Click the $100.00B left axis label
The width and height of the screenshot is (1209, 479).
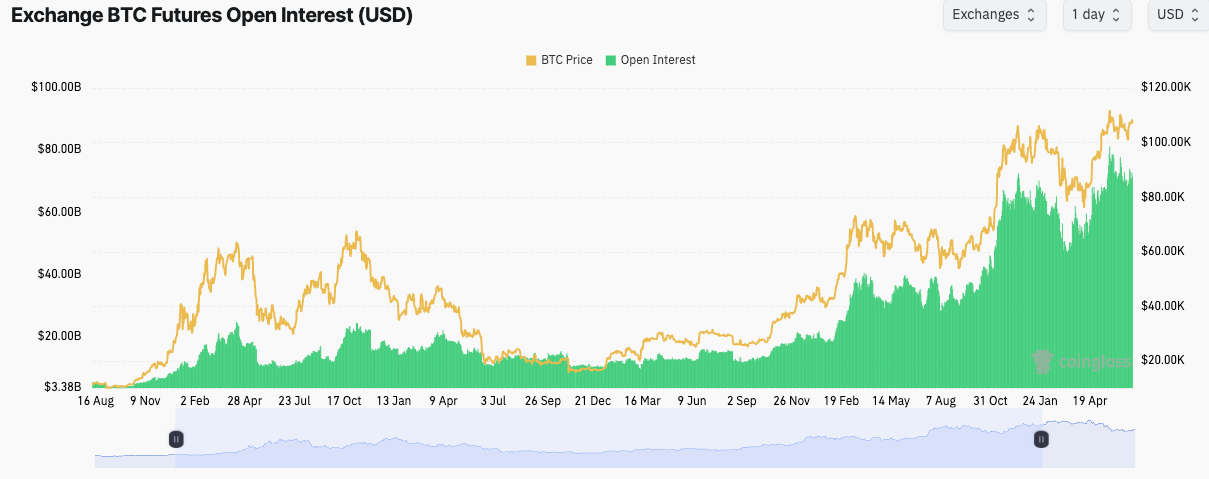point(56,88)
